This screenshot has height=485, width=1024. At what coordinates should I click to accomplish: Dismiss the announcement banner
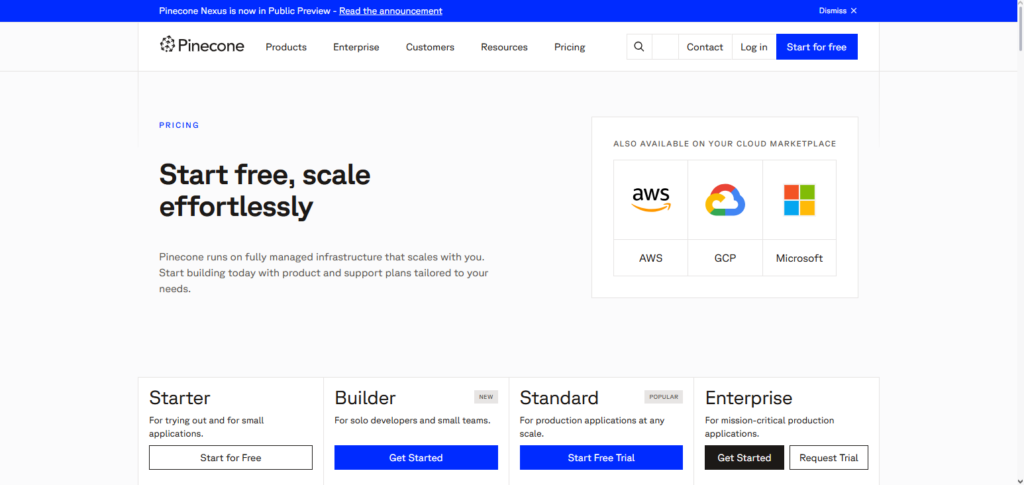(x=838, y=11)
